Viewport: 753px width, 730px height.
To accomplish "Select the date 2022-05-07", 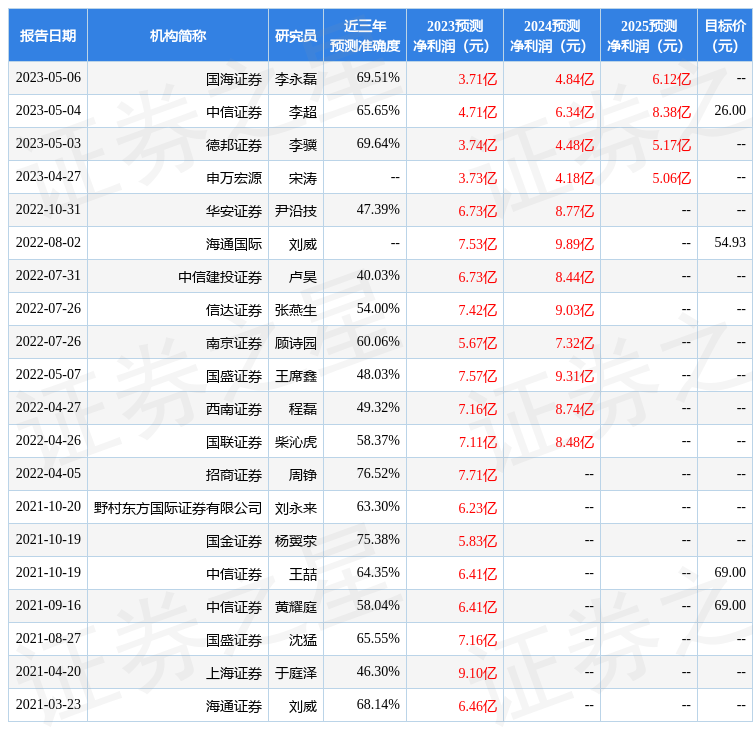I will 48,375.
